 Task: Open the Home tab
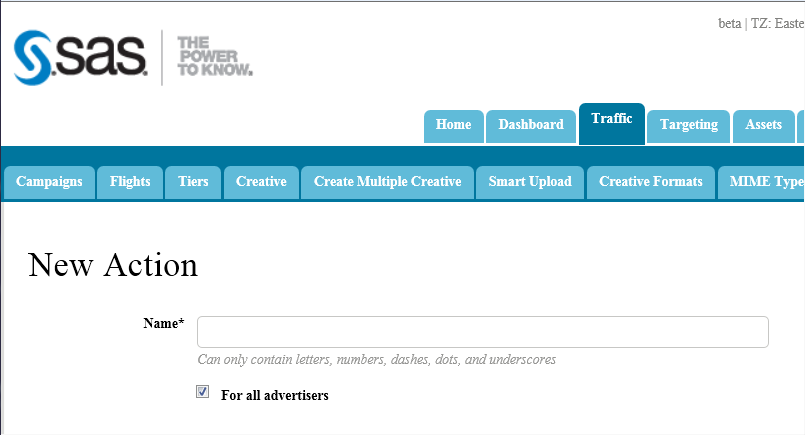453,125
